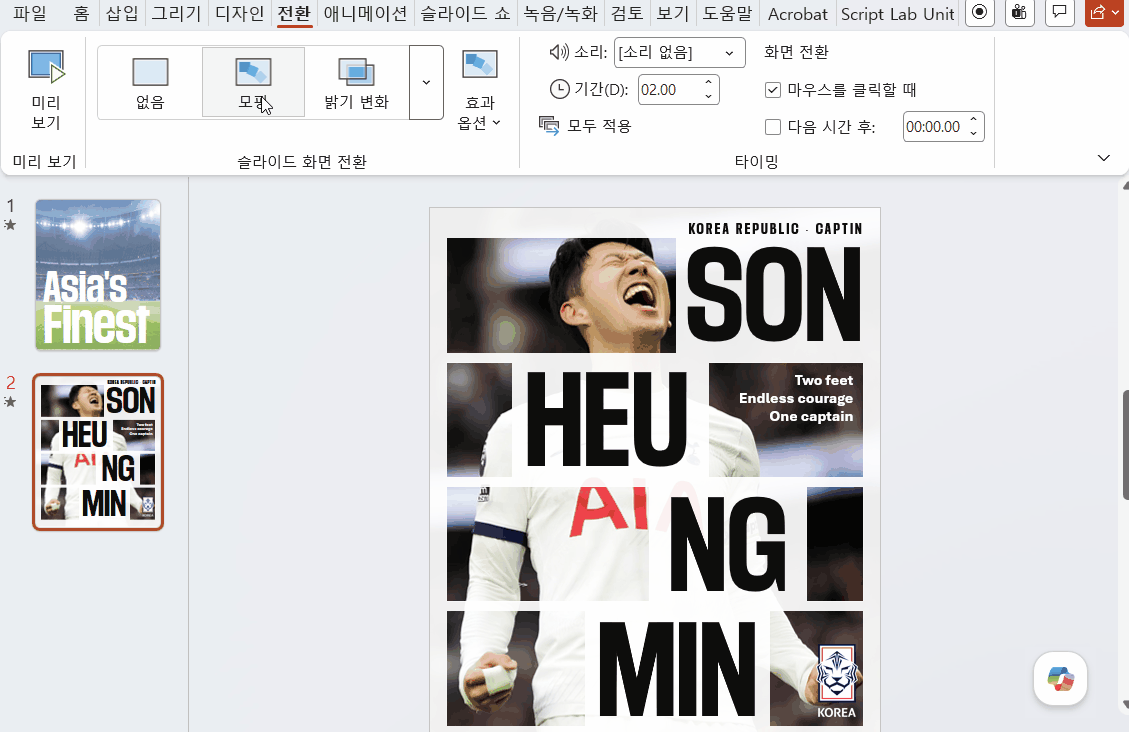Open the View (보기) tab
This screenshot has height=732, width=1129.
click(673, 14)
